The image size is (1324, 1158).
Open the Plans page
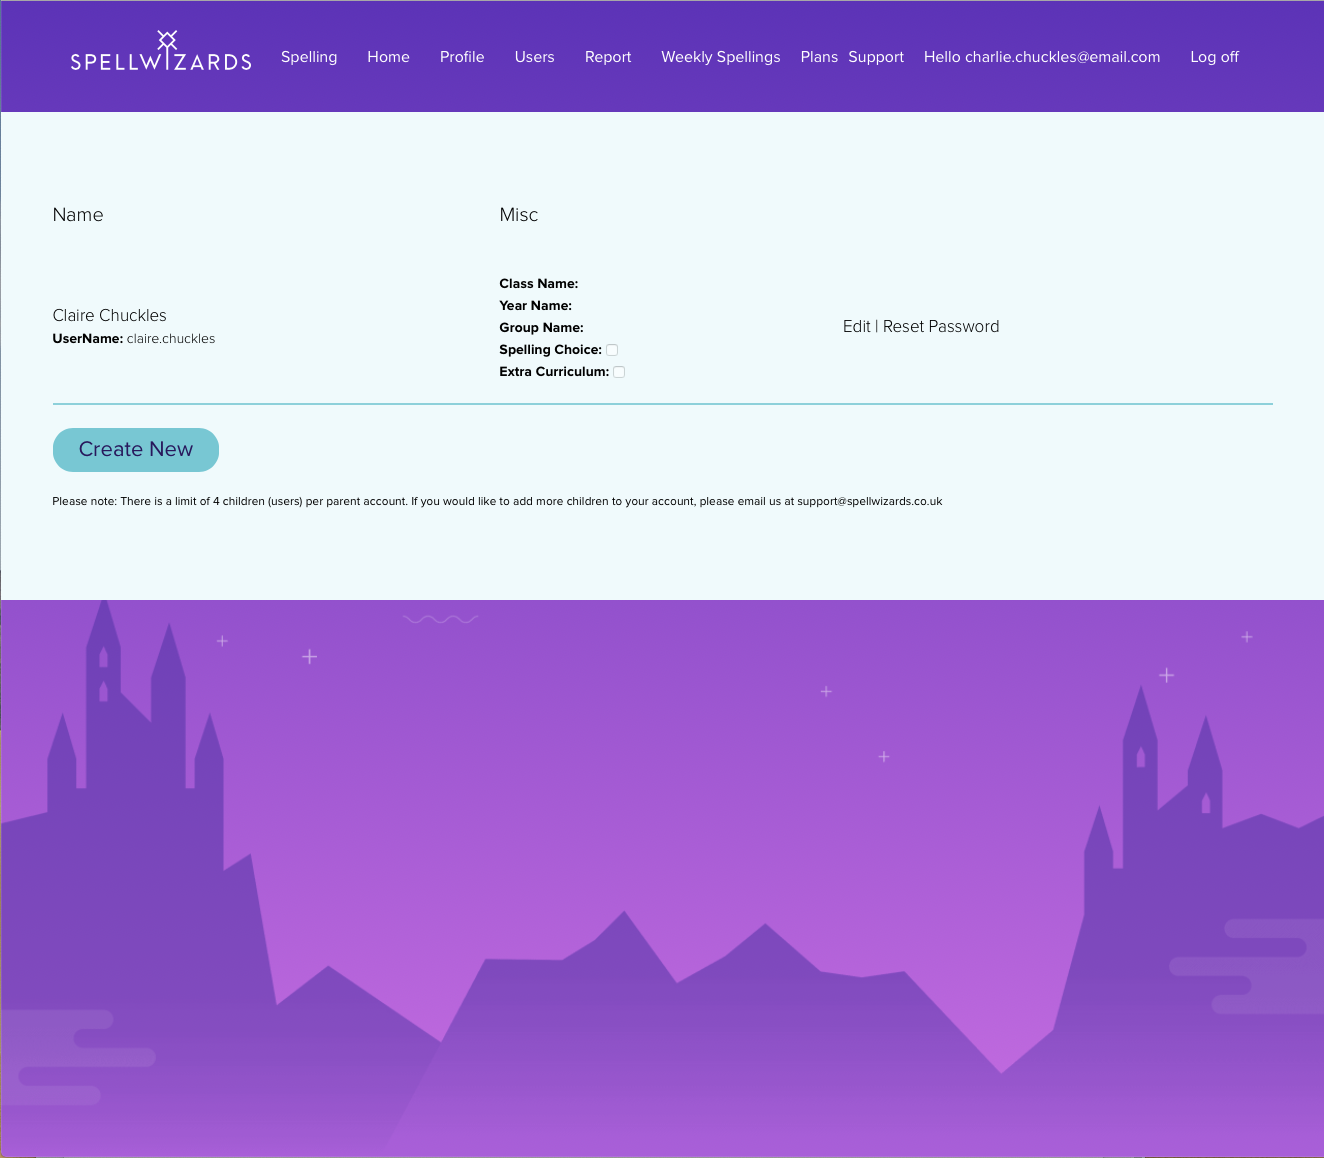(819, 57)
